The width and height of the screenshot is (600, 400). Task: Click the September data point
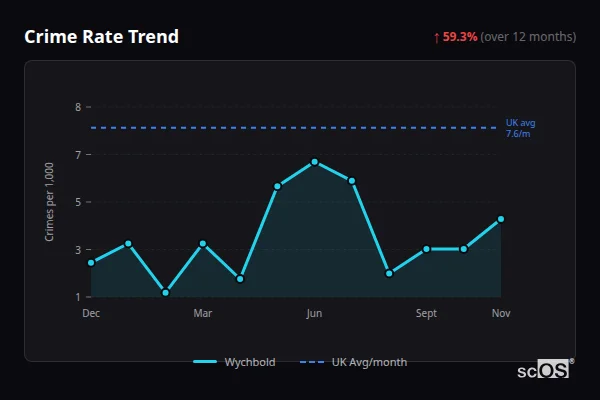point(426,249)
